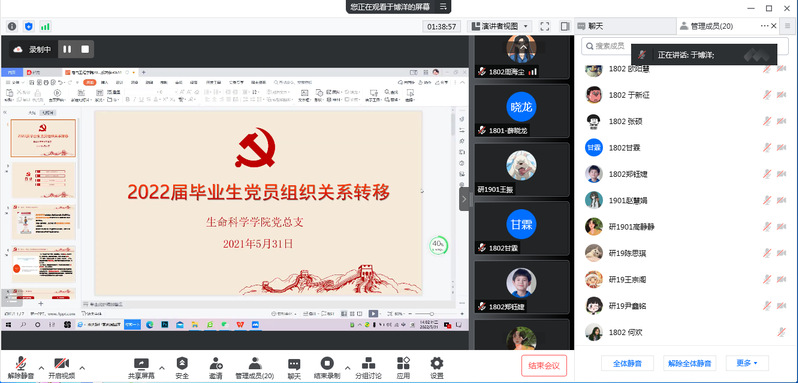Select the 研1901王振 video tile
This screenshot has width=798, height=383.
point(522,169)
